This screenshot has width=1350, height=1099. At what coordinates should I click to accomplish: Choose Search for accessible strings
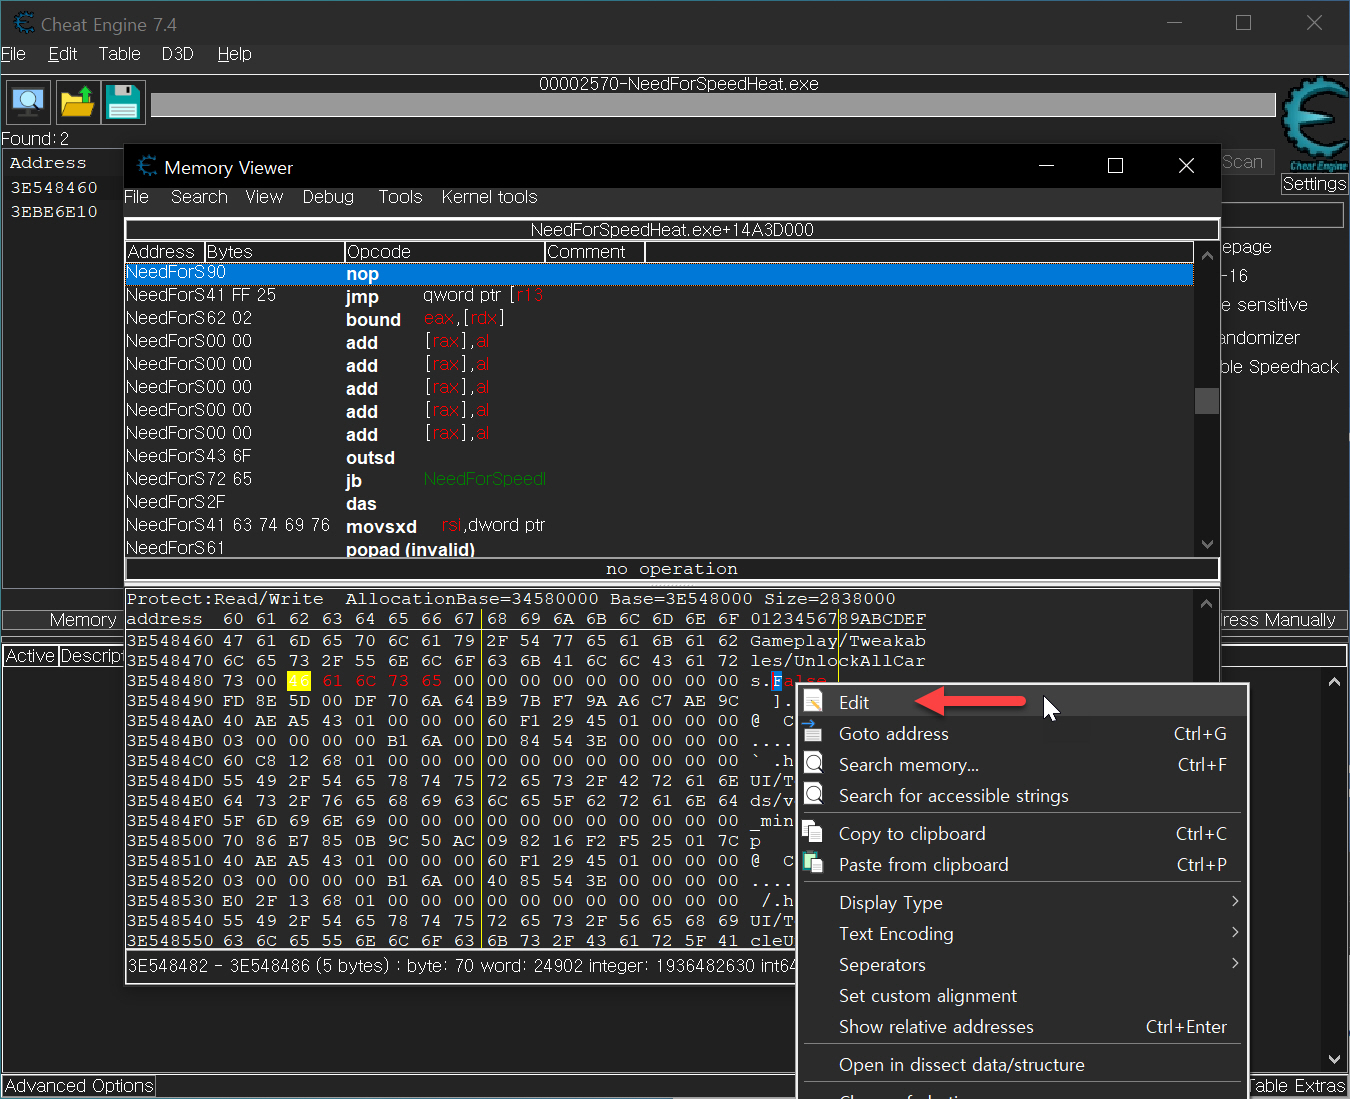[x=1022, y=795]
